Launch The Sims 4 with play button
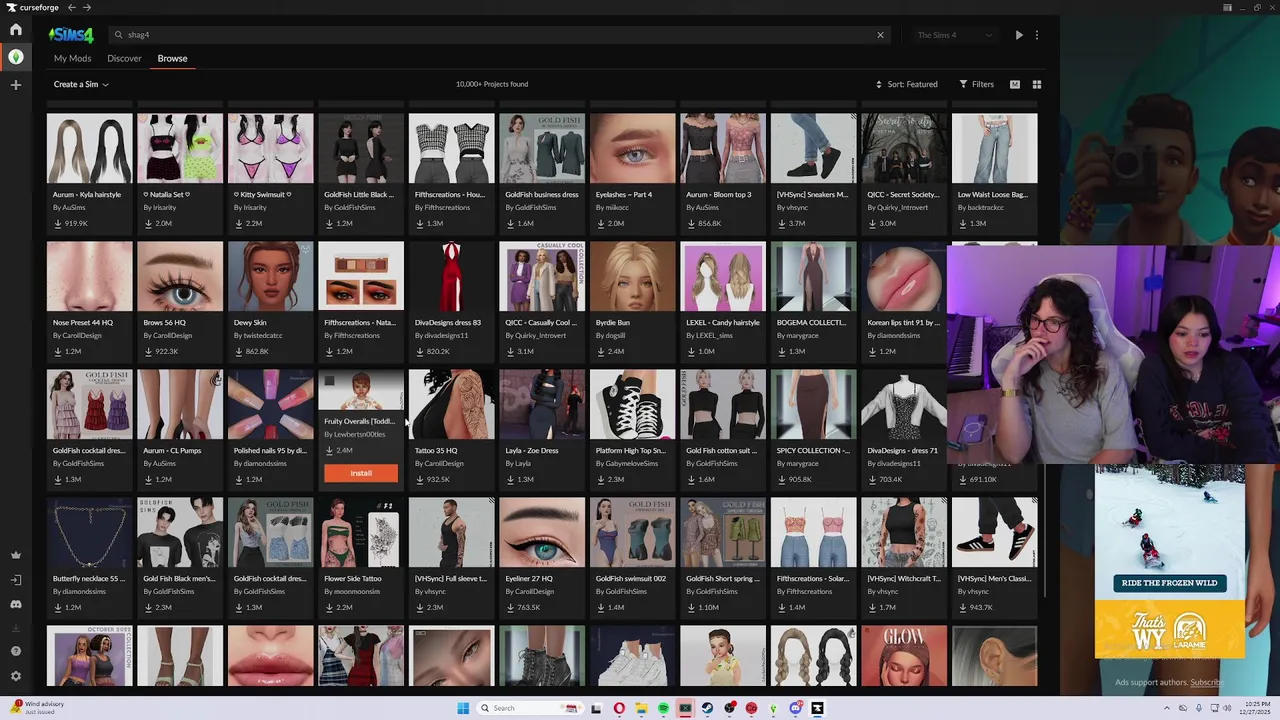This screenshot has height=720, width=1280. pos(1019,35)
